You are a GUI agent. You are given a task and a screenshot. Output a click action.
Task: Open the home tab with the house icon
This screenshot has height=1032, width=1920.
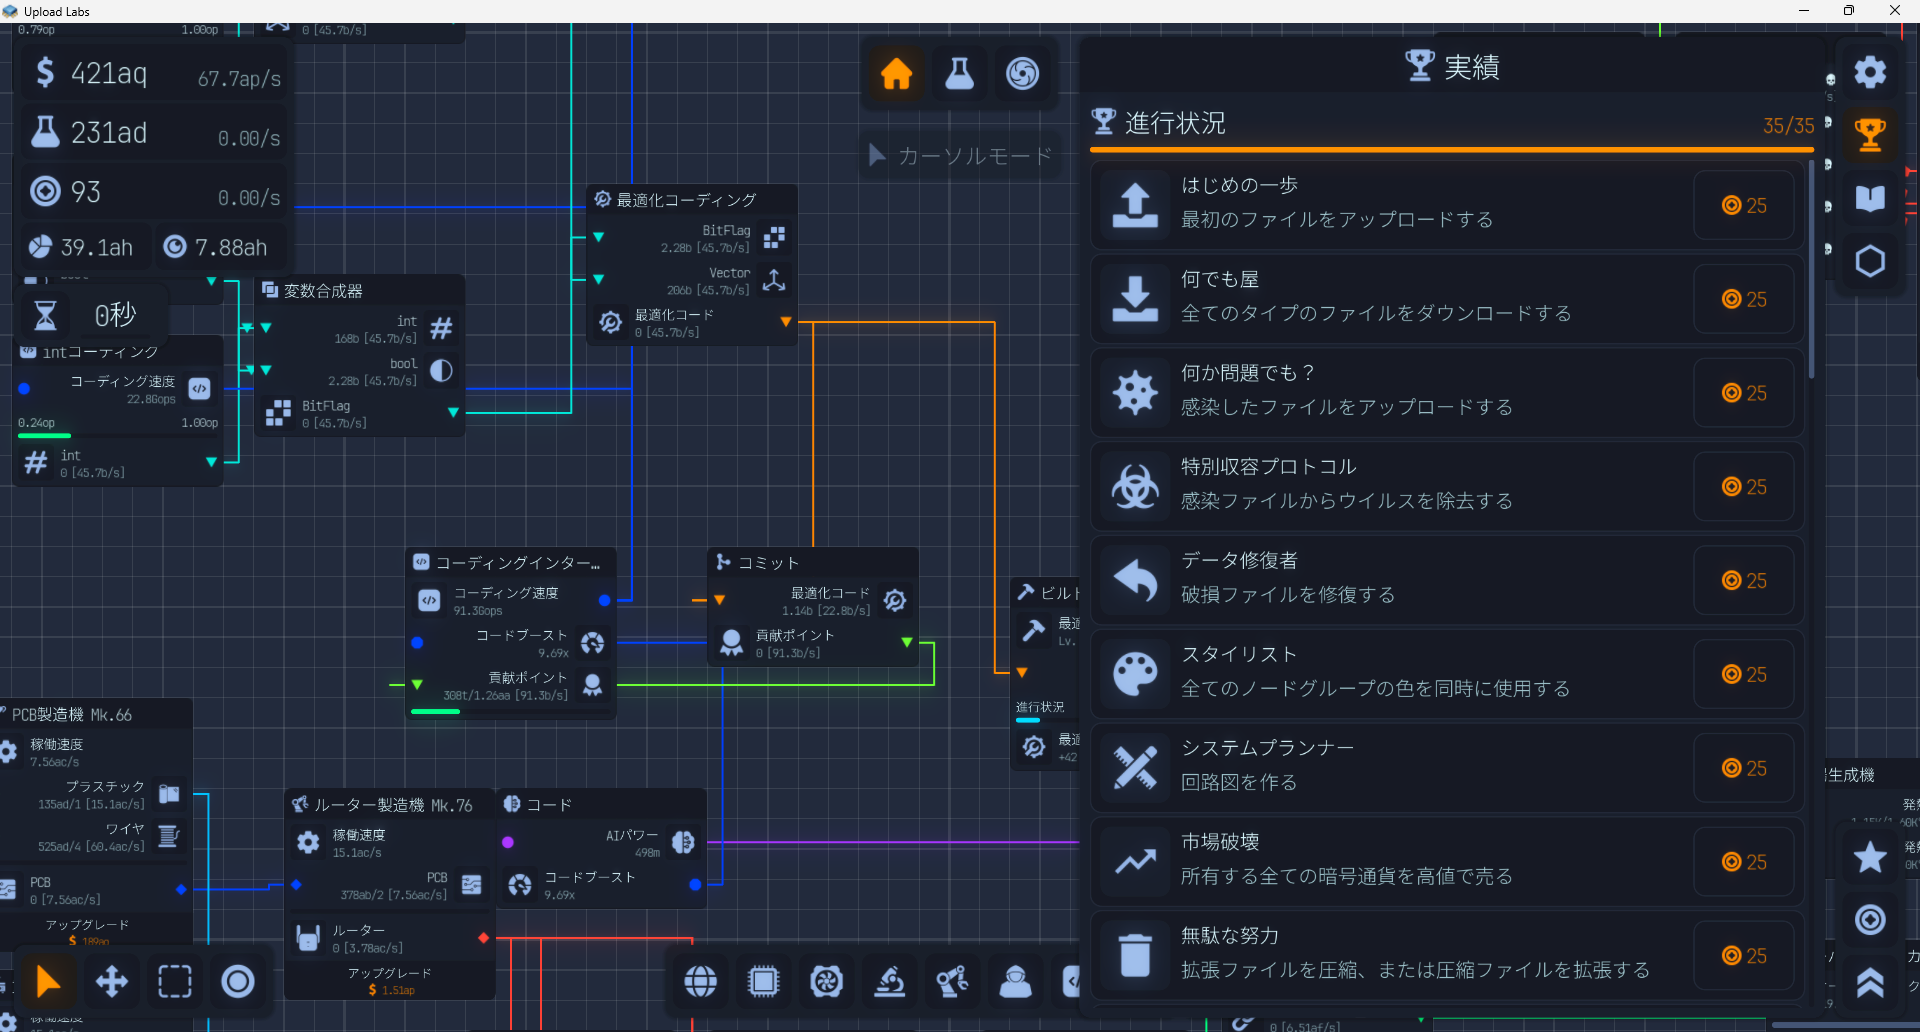tap(896, 74)
